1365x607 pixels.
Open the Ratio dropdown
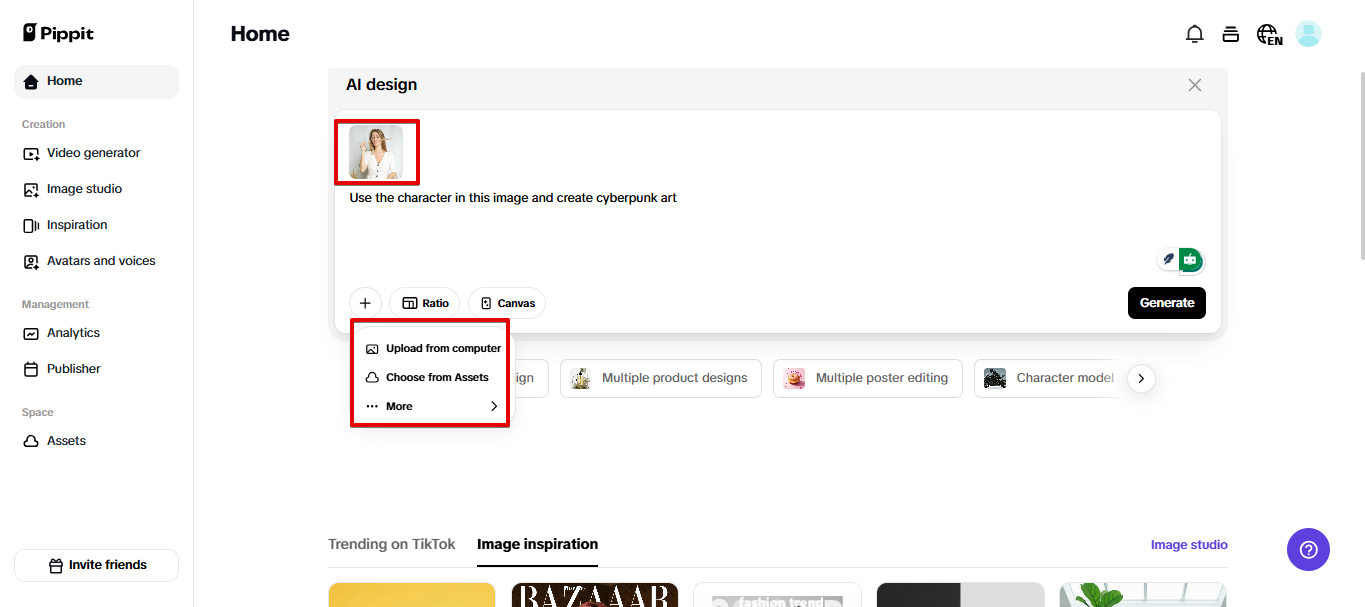pyautogui.click(x=424, y=302)
